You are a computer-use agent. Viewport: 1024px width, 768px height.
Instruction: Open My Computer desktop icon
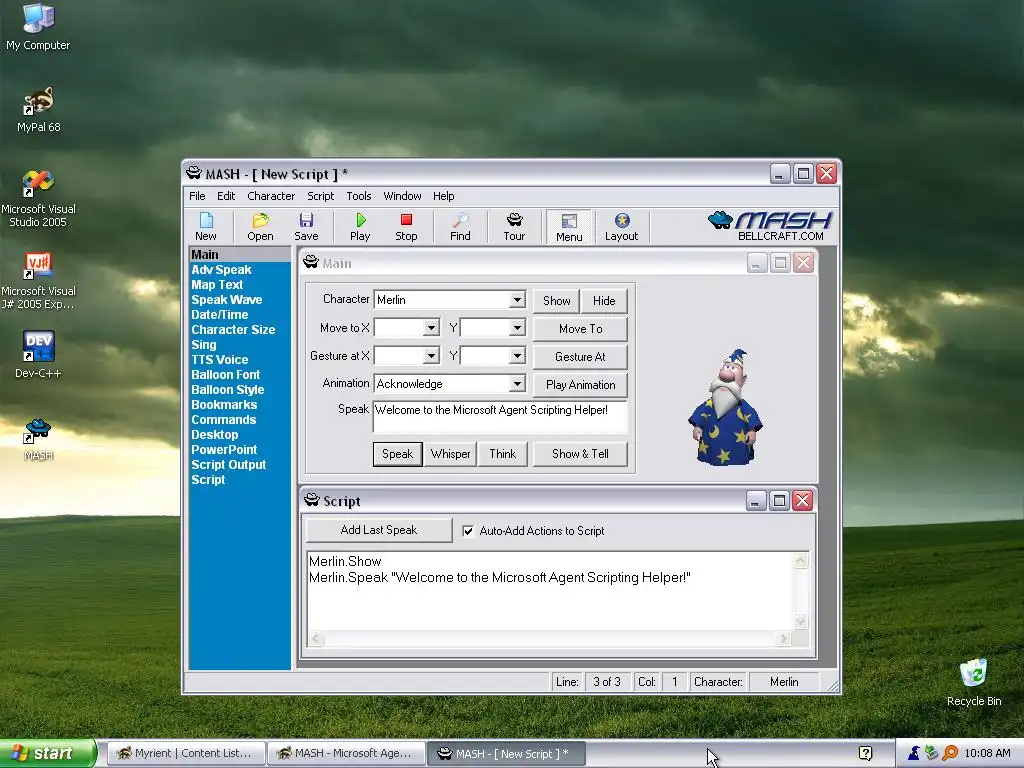point(38,27)
